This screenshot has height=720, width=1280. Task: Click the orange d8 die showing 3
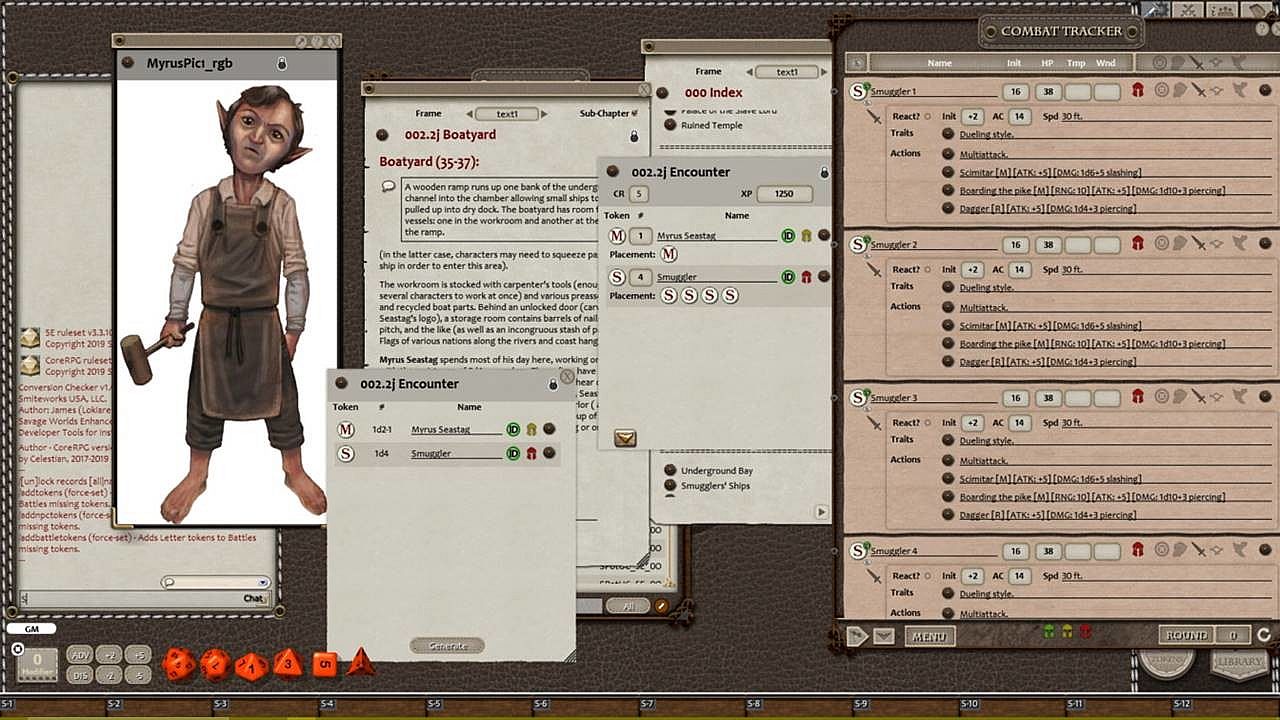(288, 663)
